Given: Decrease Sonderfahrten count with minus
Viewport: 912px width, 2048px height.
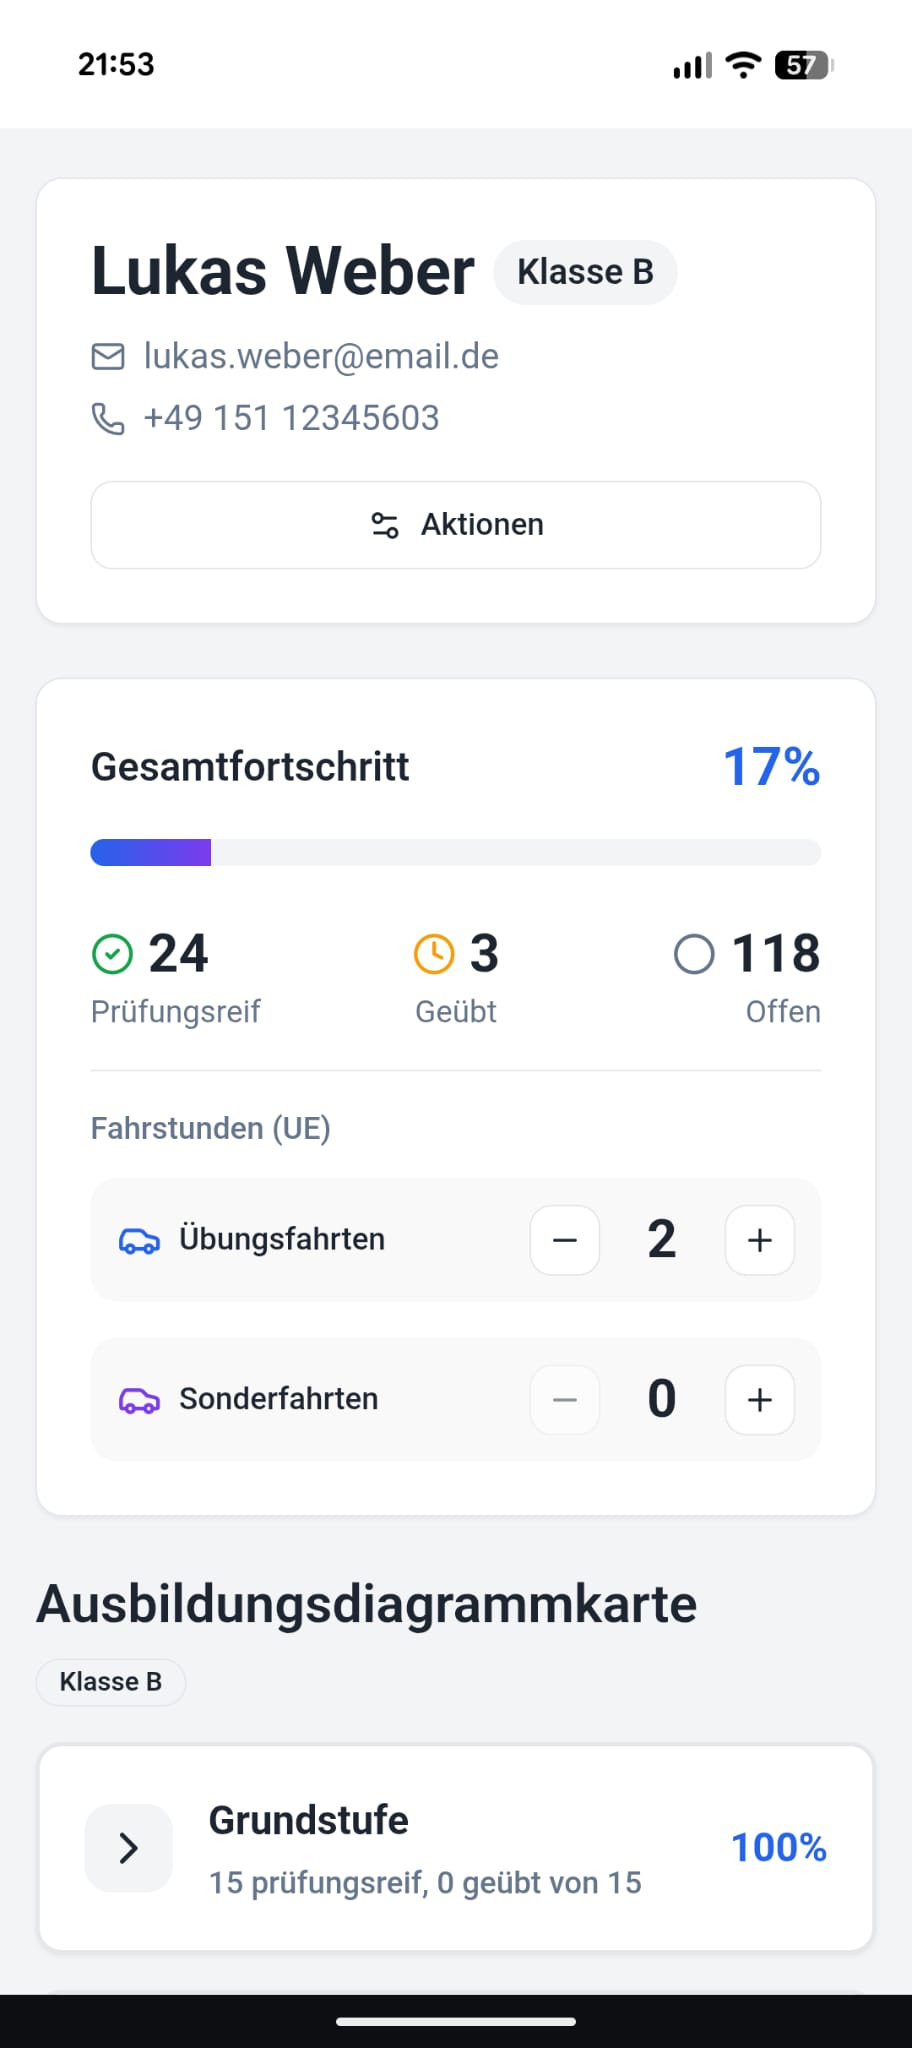Looking at the screenshot, I should (x=565, y=1400).
